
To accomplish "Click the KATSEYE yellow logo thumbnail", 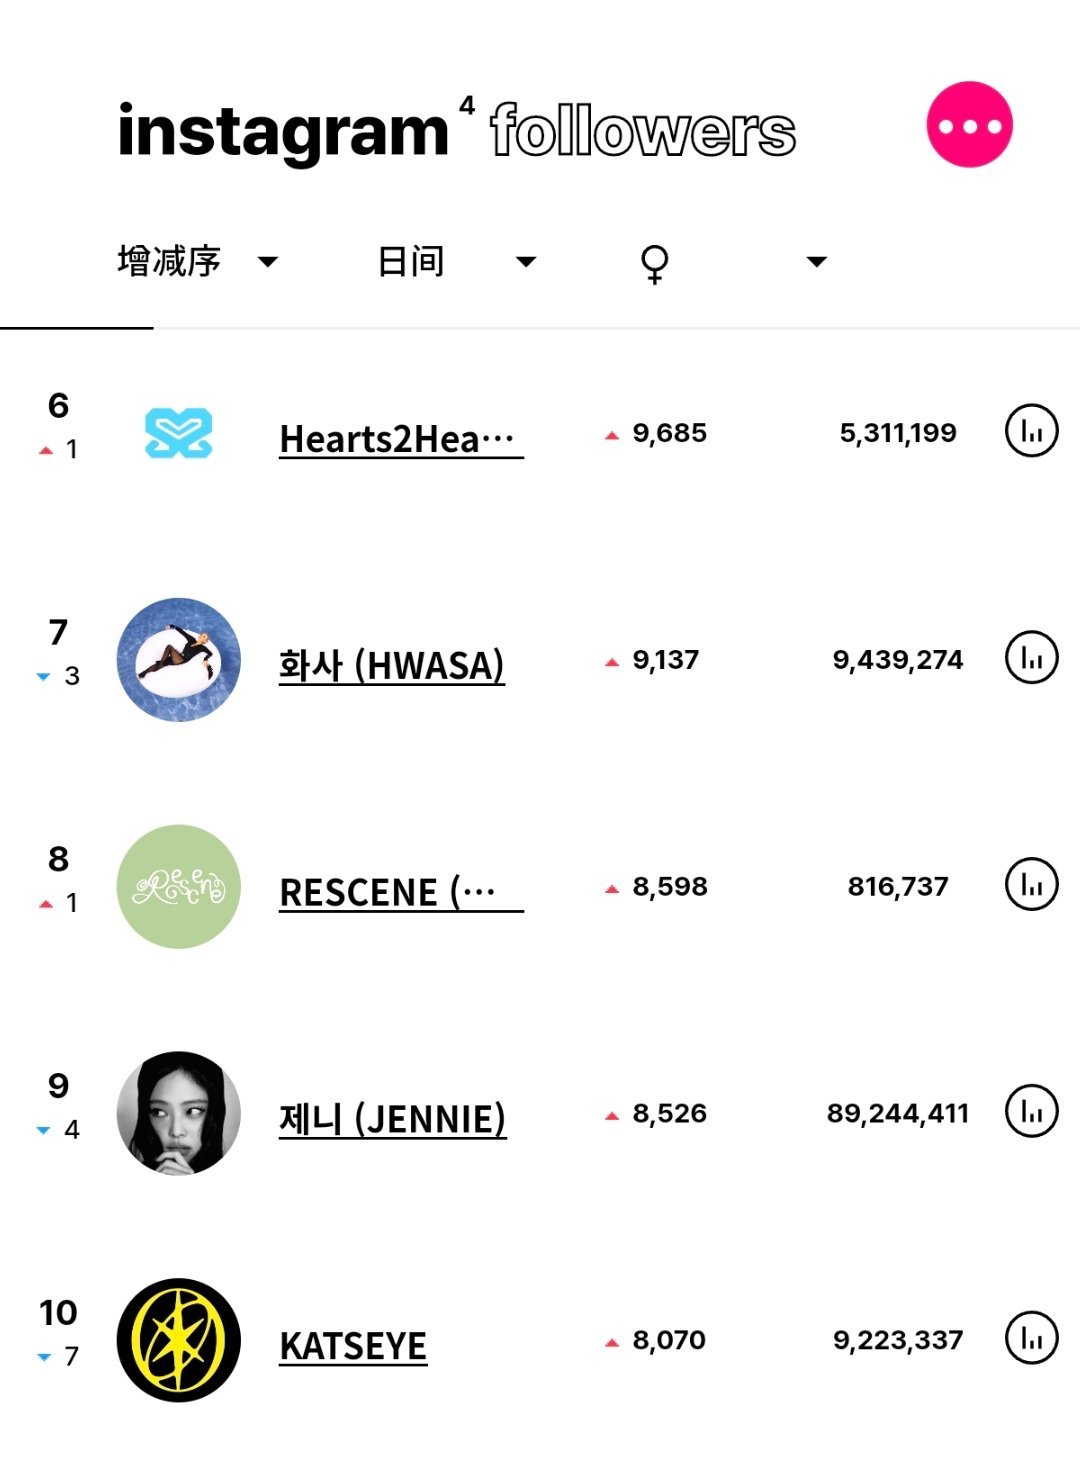I will pyautogui.click(x=179, y=1340).
